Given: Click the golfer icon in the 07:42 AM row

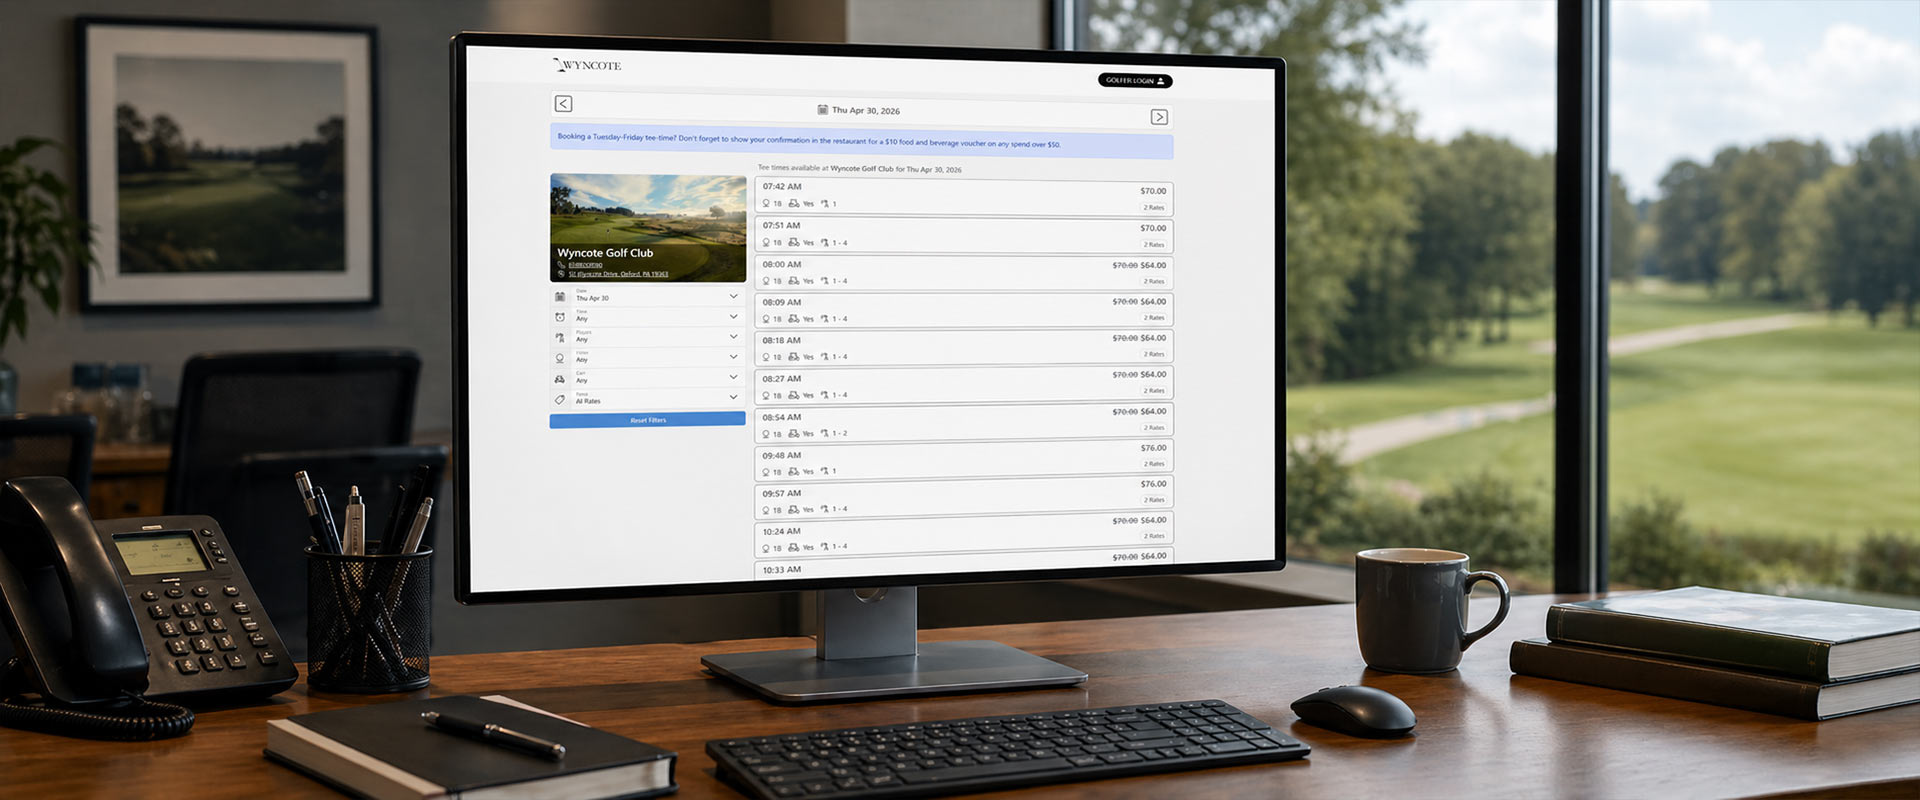Looking at the screenshot, I should coord(825,203).
